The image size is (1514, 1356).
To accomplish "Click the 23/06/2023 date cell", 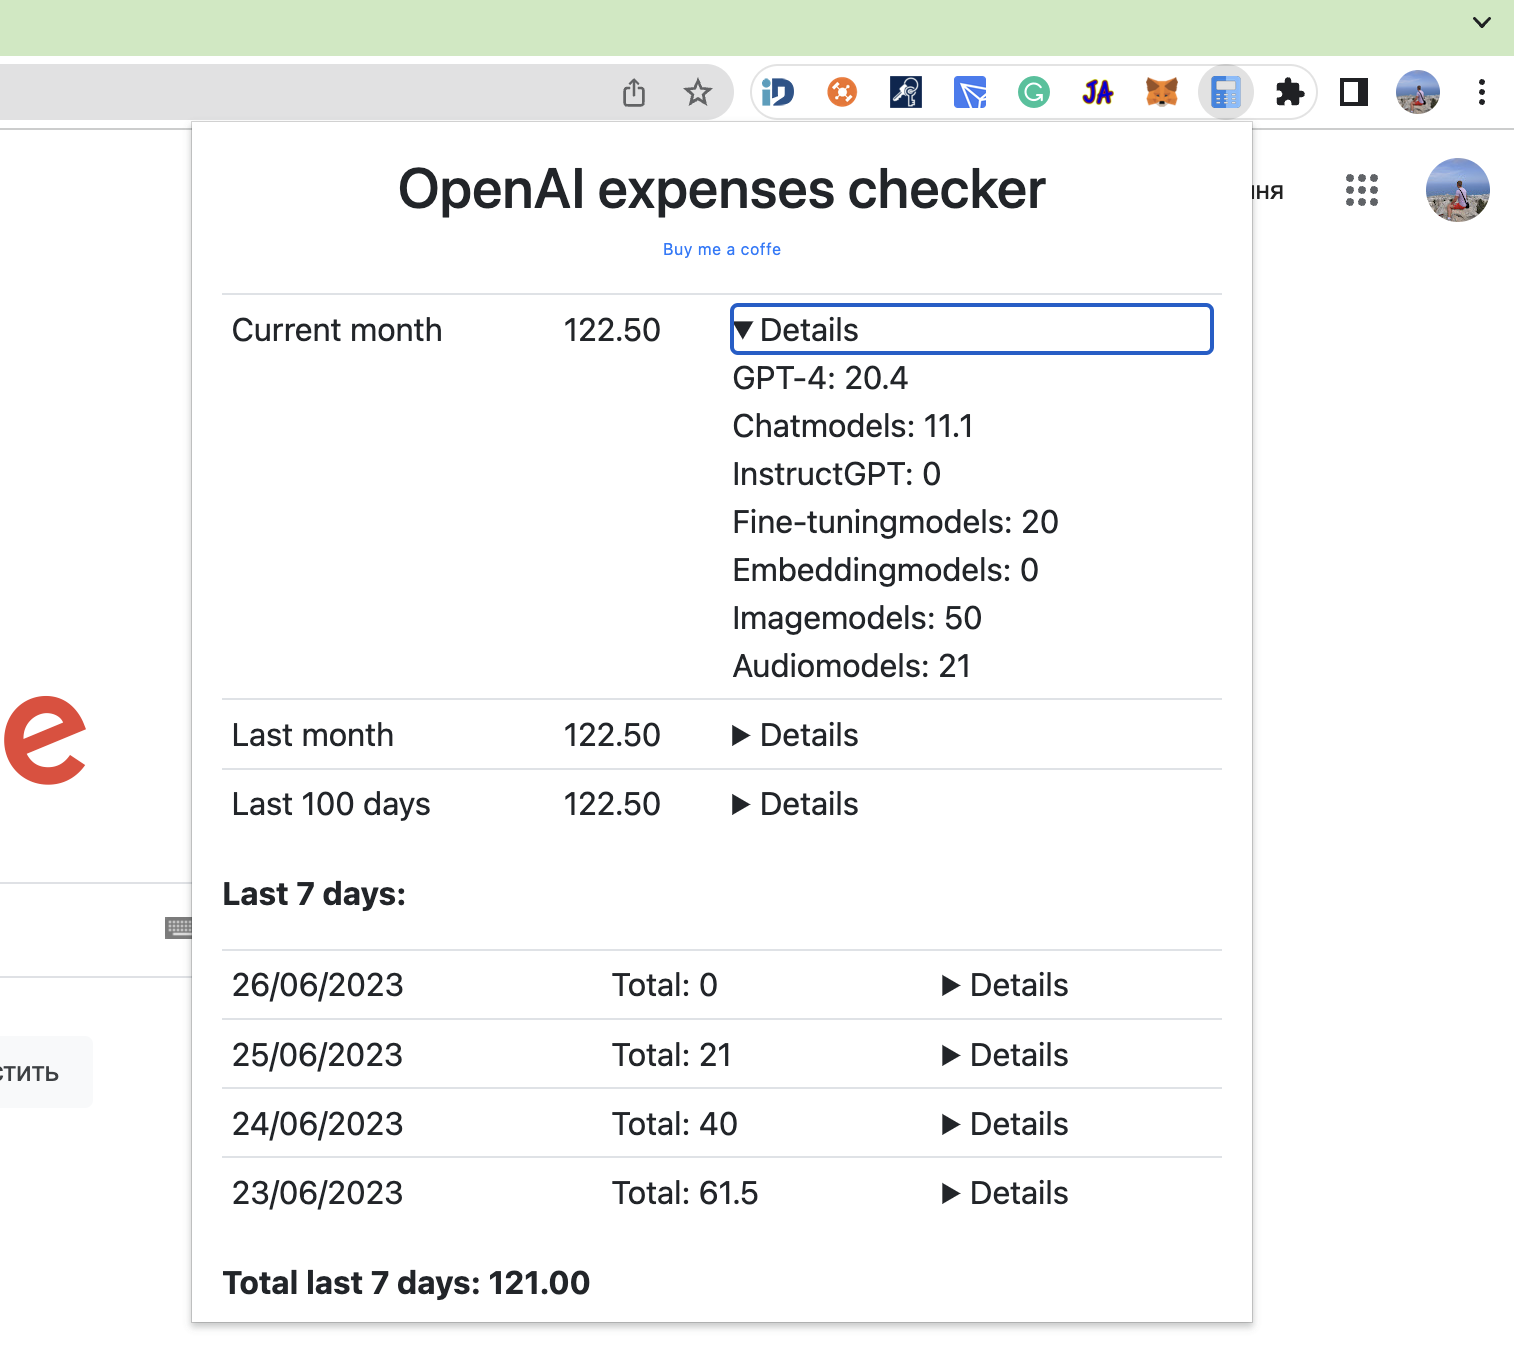I will (318, 1193).
